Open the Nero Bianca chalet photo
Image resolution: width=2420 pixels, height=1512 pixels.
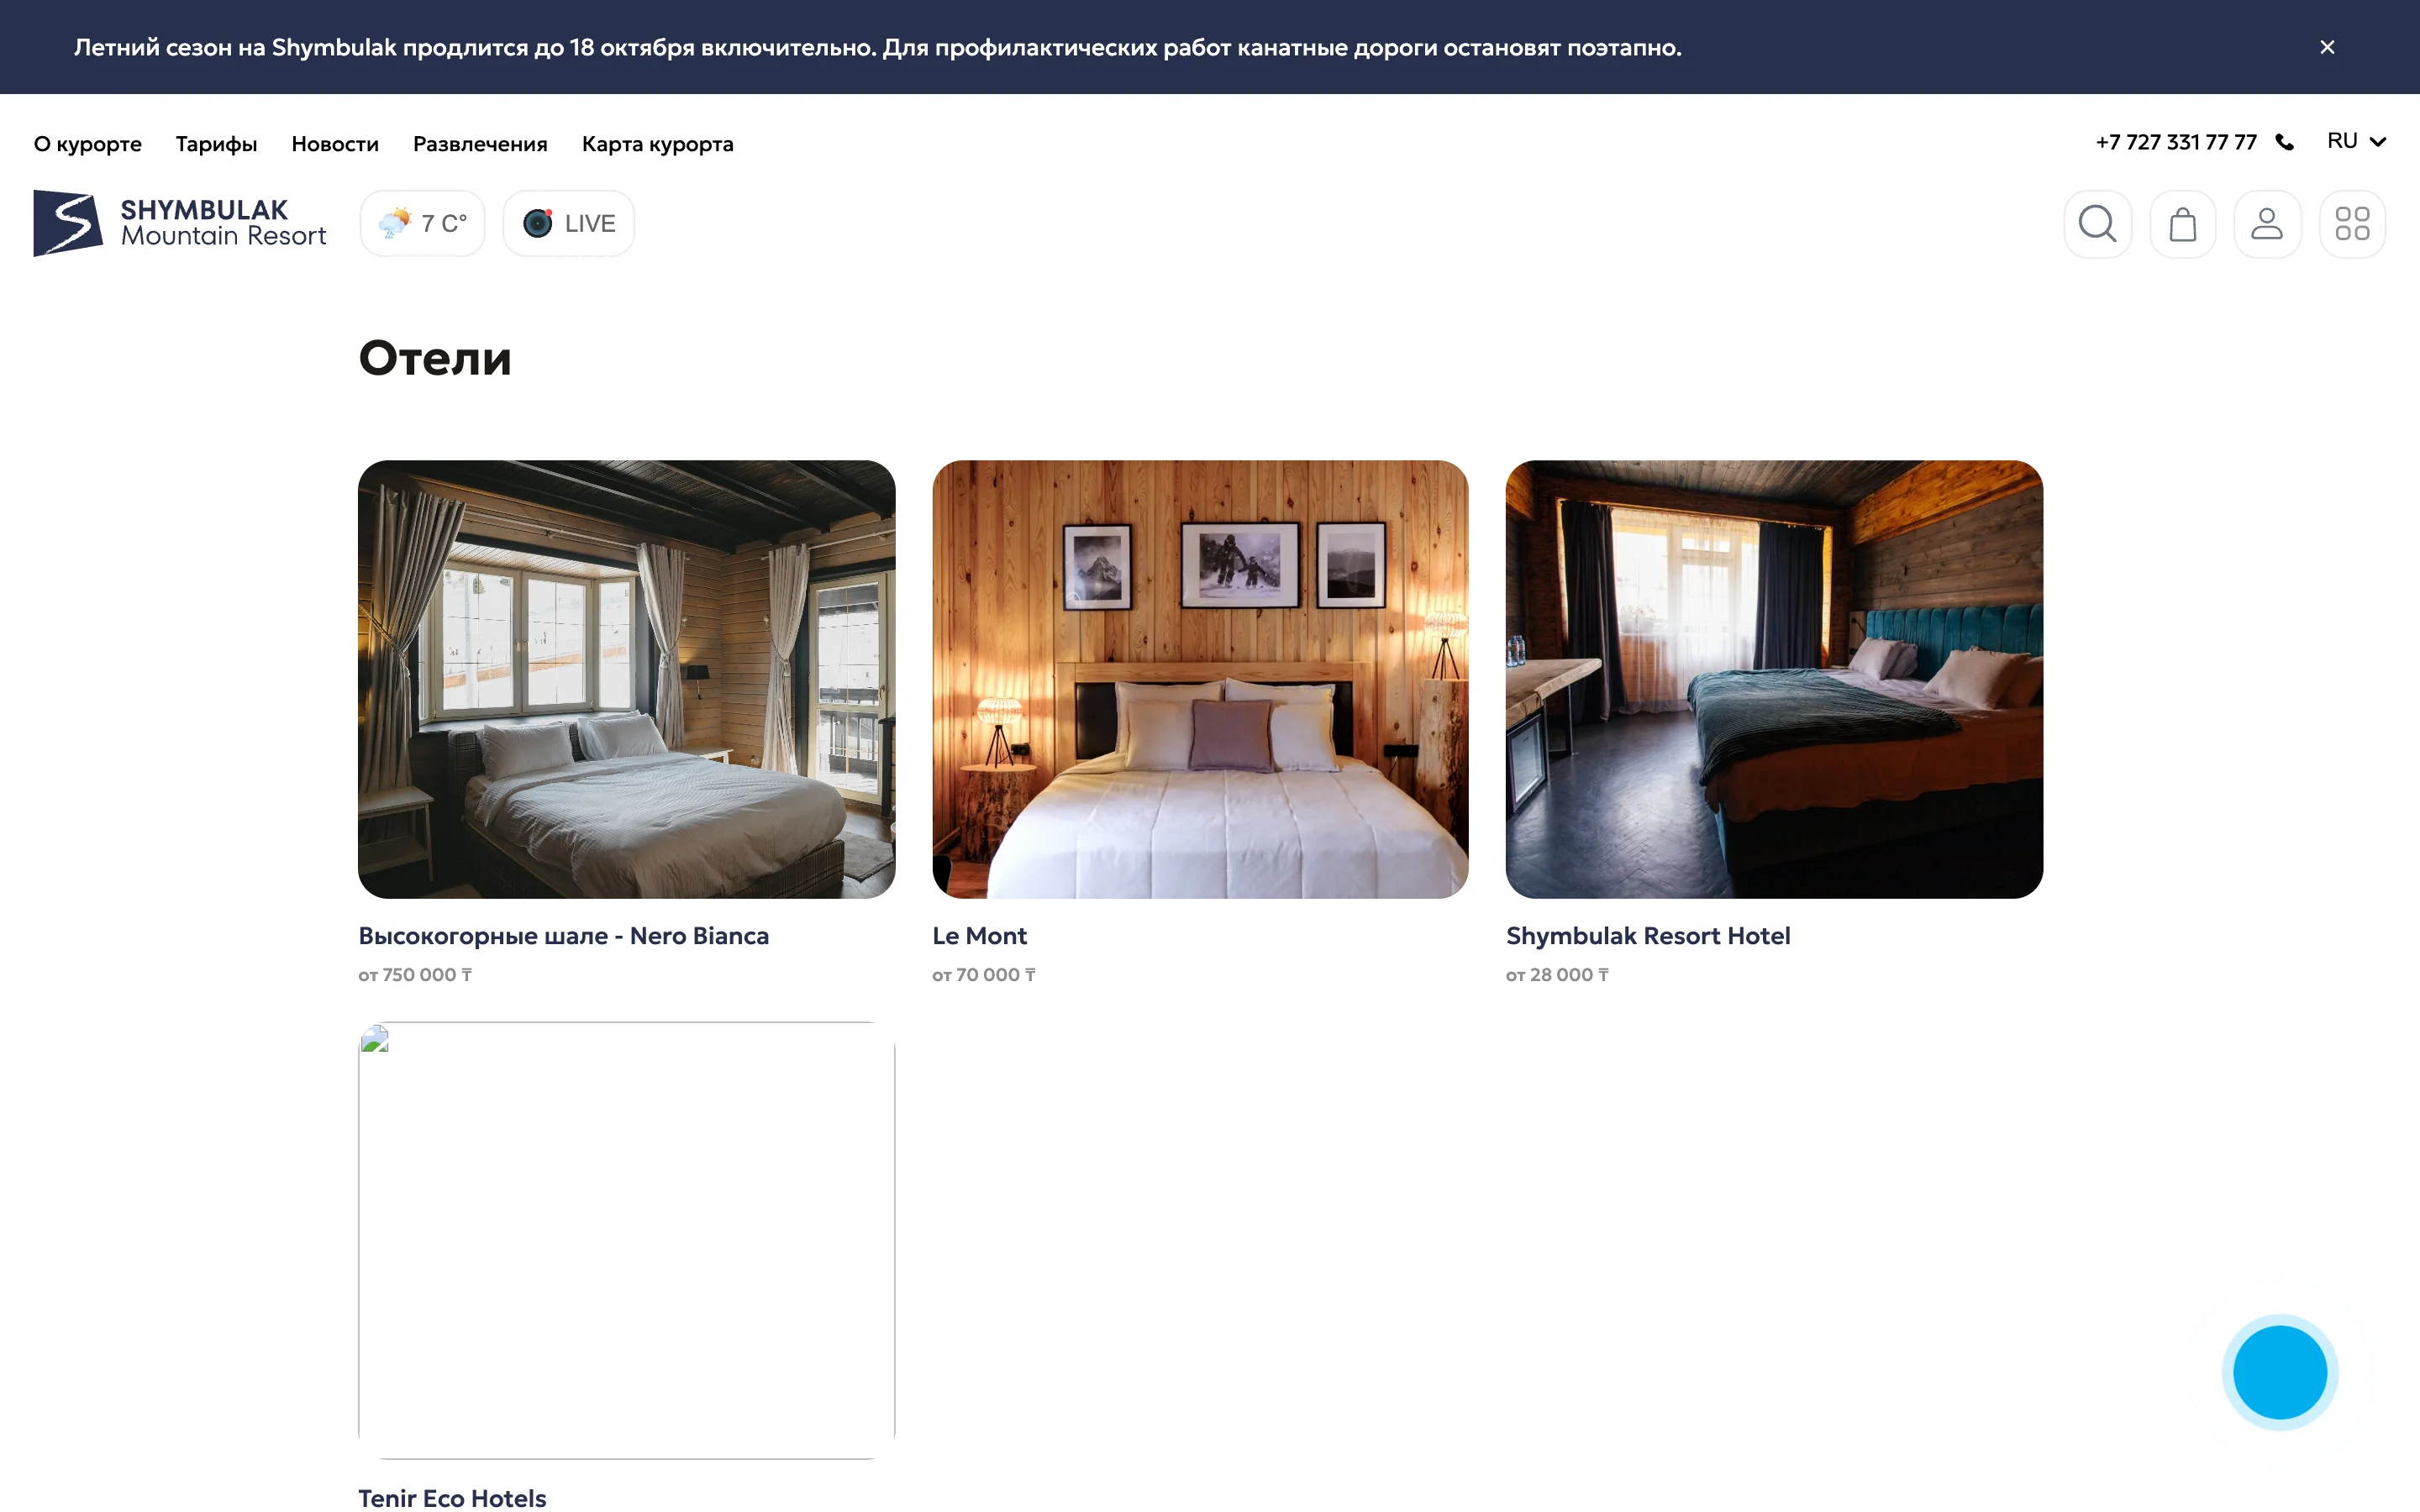pyautogui.click(x=627, y=679)
